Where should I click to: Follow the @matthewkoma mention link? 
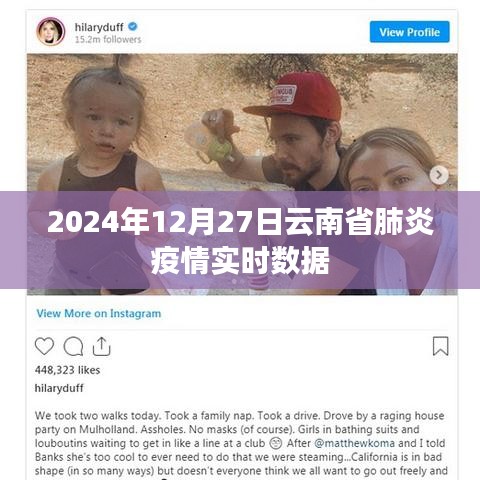click(354, 443)
